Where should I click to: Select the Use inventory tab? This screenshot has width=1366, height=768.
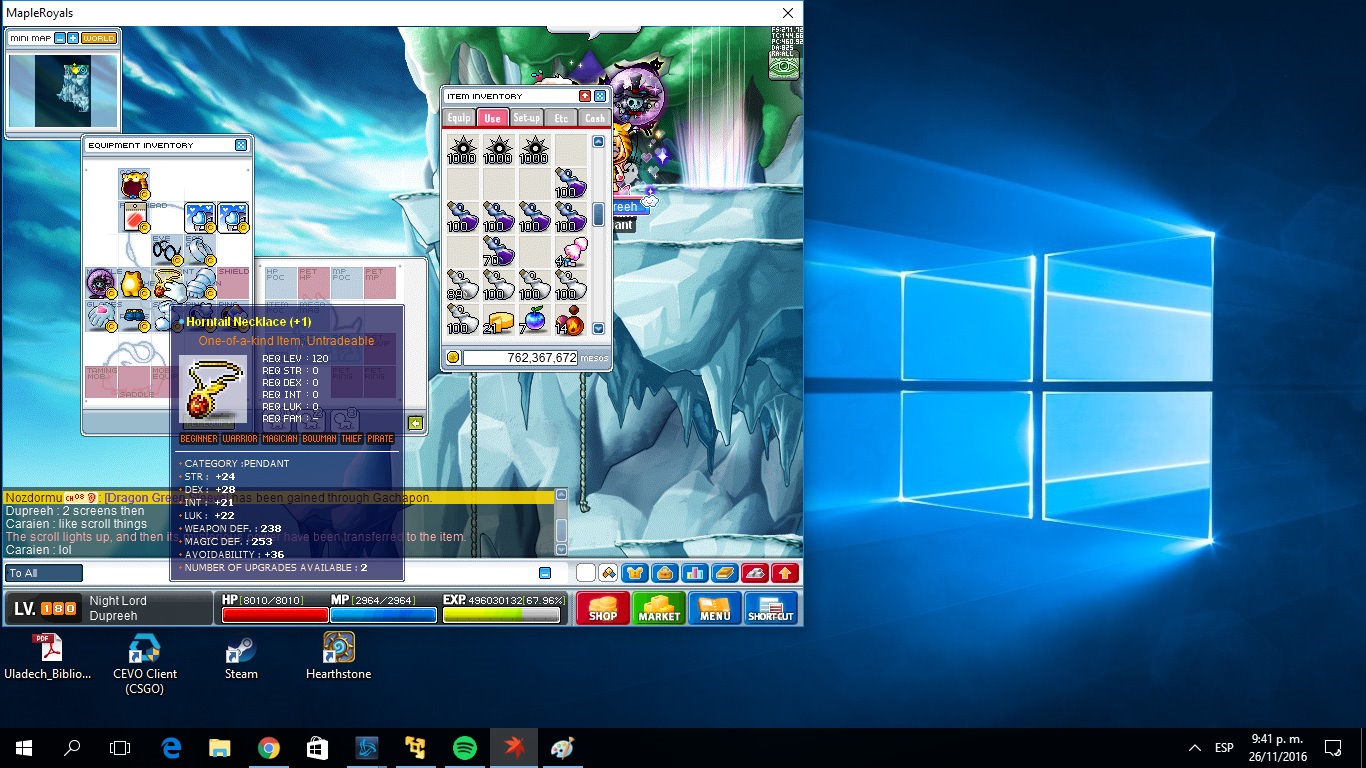(x=492, y=117)
